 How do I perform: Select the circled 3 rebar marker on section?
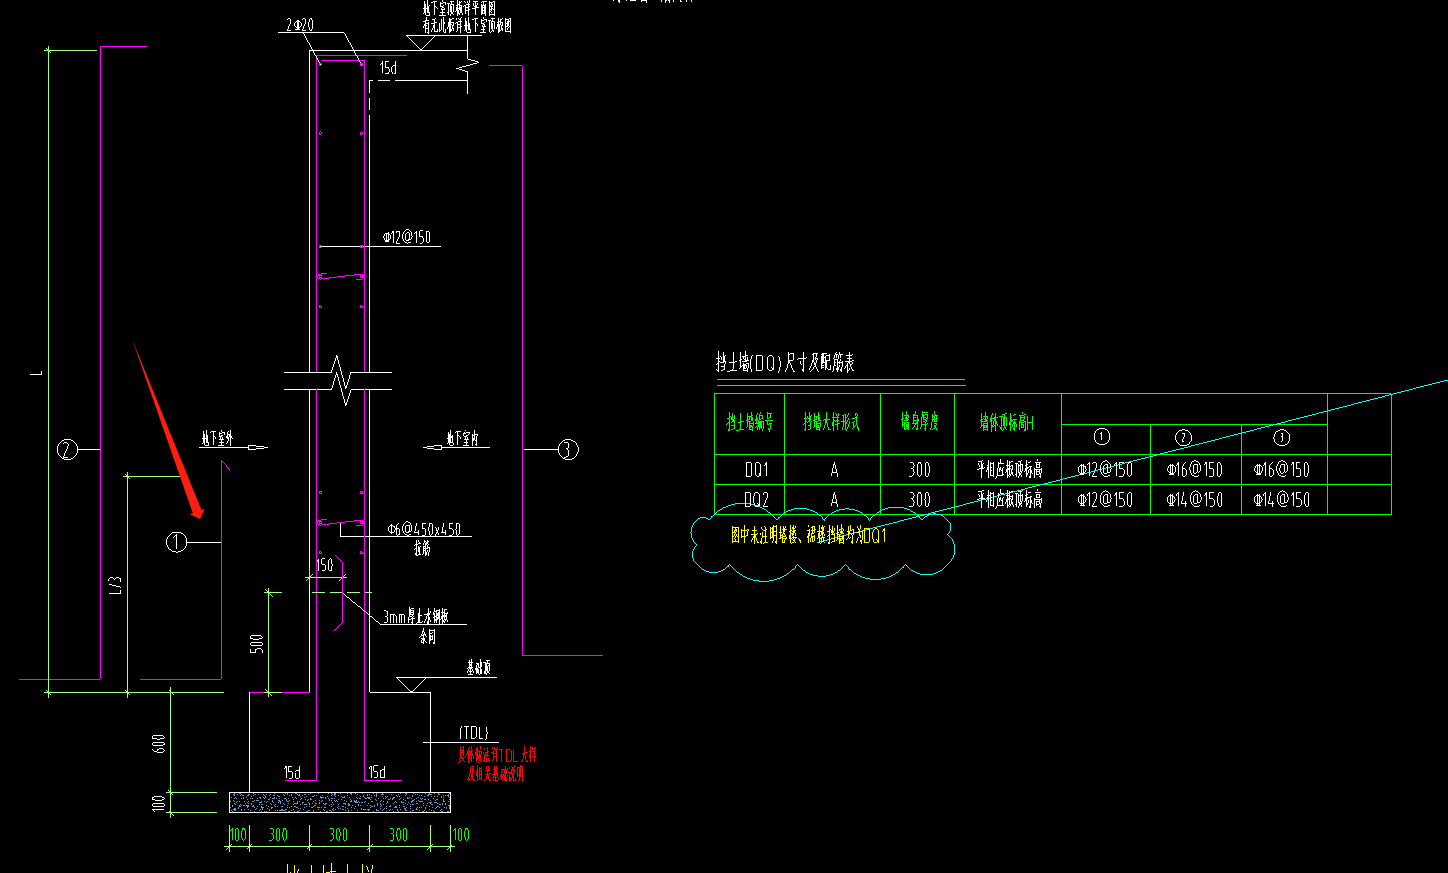pos(568,449)
